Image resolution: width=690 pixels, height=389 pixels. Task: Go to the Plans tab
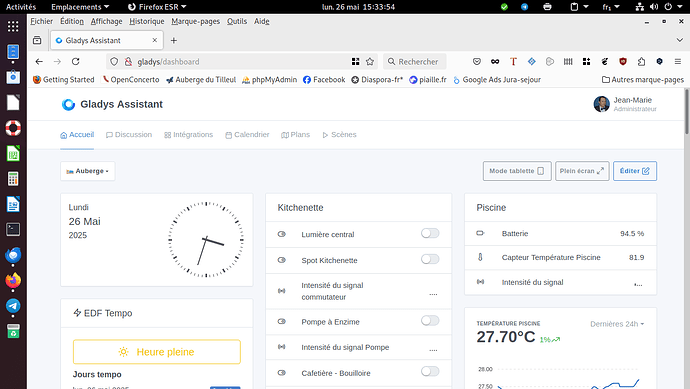pyautogui.click(x=295, y=135)
